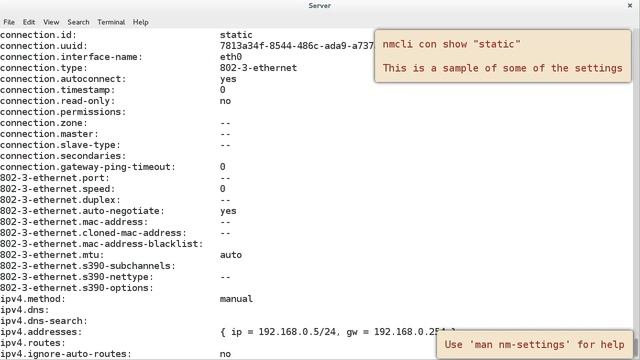Screen dimensions: 640x360
Task: Click the '802-3-ethernet.cloned-mac-address:' label
Action: coord(93,233)
